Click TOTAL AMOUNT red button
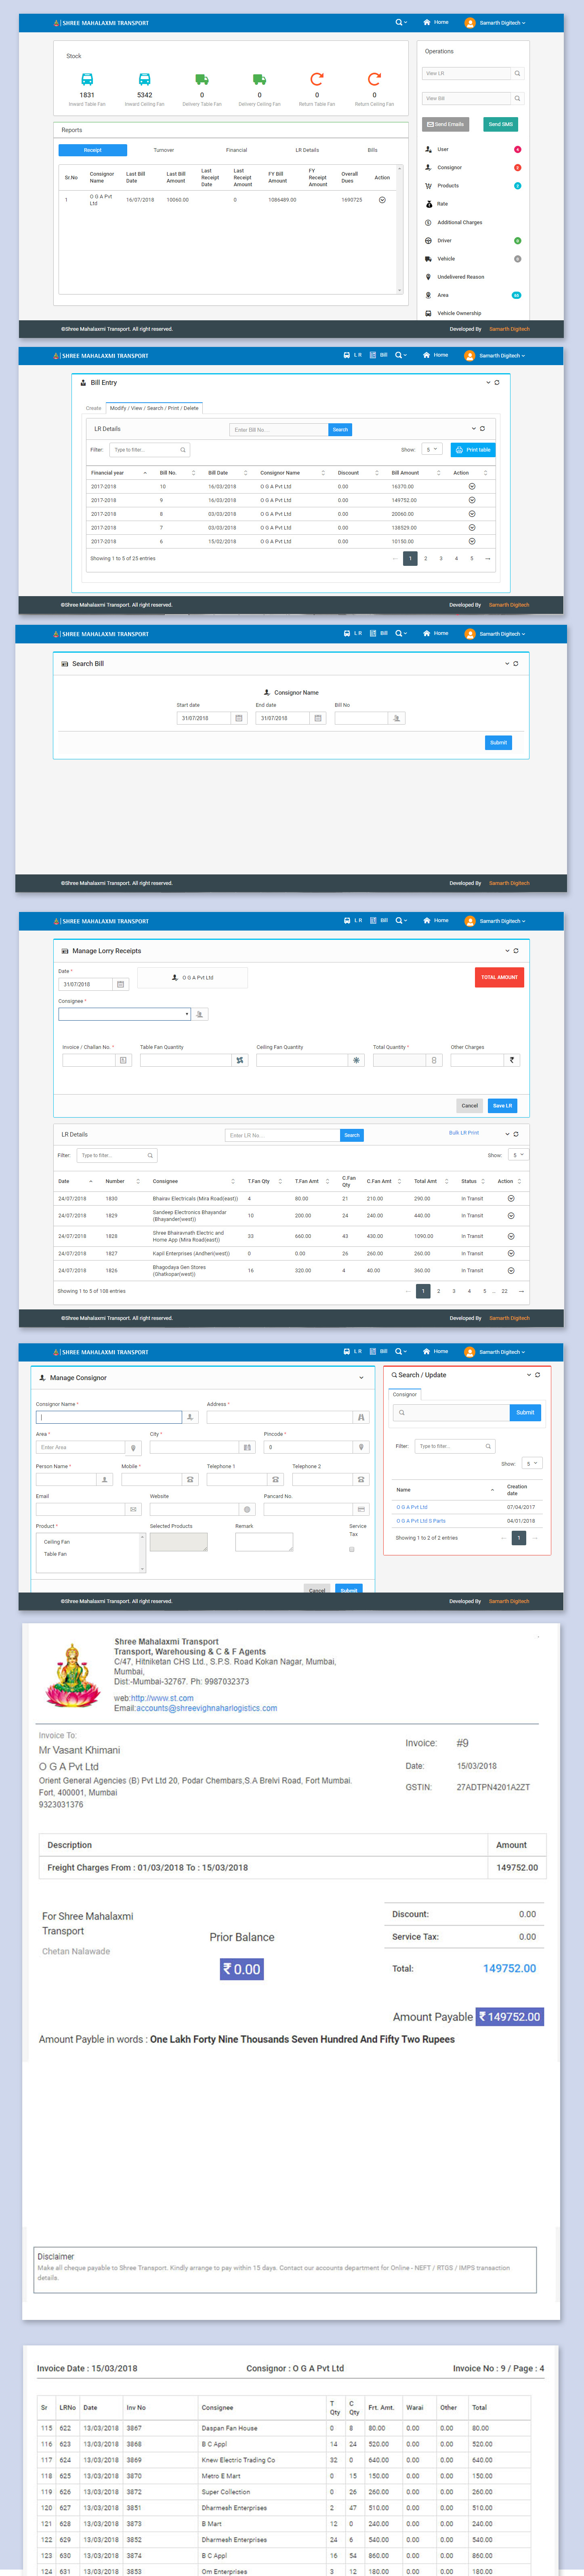 pyautogui.click(x=499, y=977)
